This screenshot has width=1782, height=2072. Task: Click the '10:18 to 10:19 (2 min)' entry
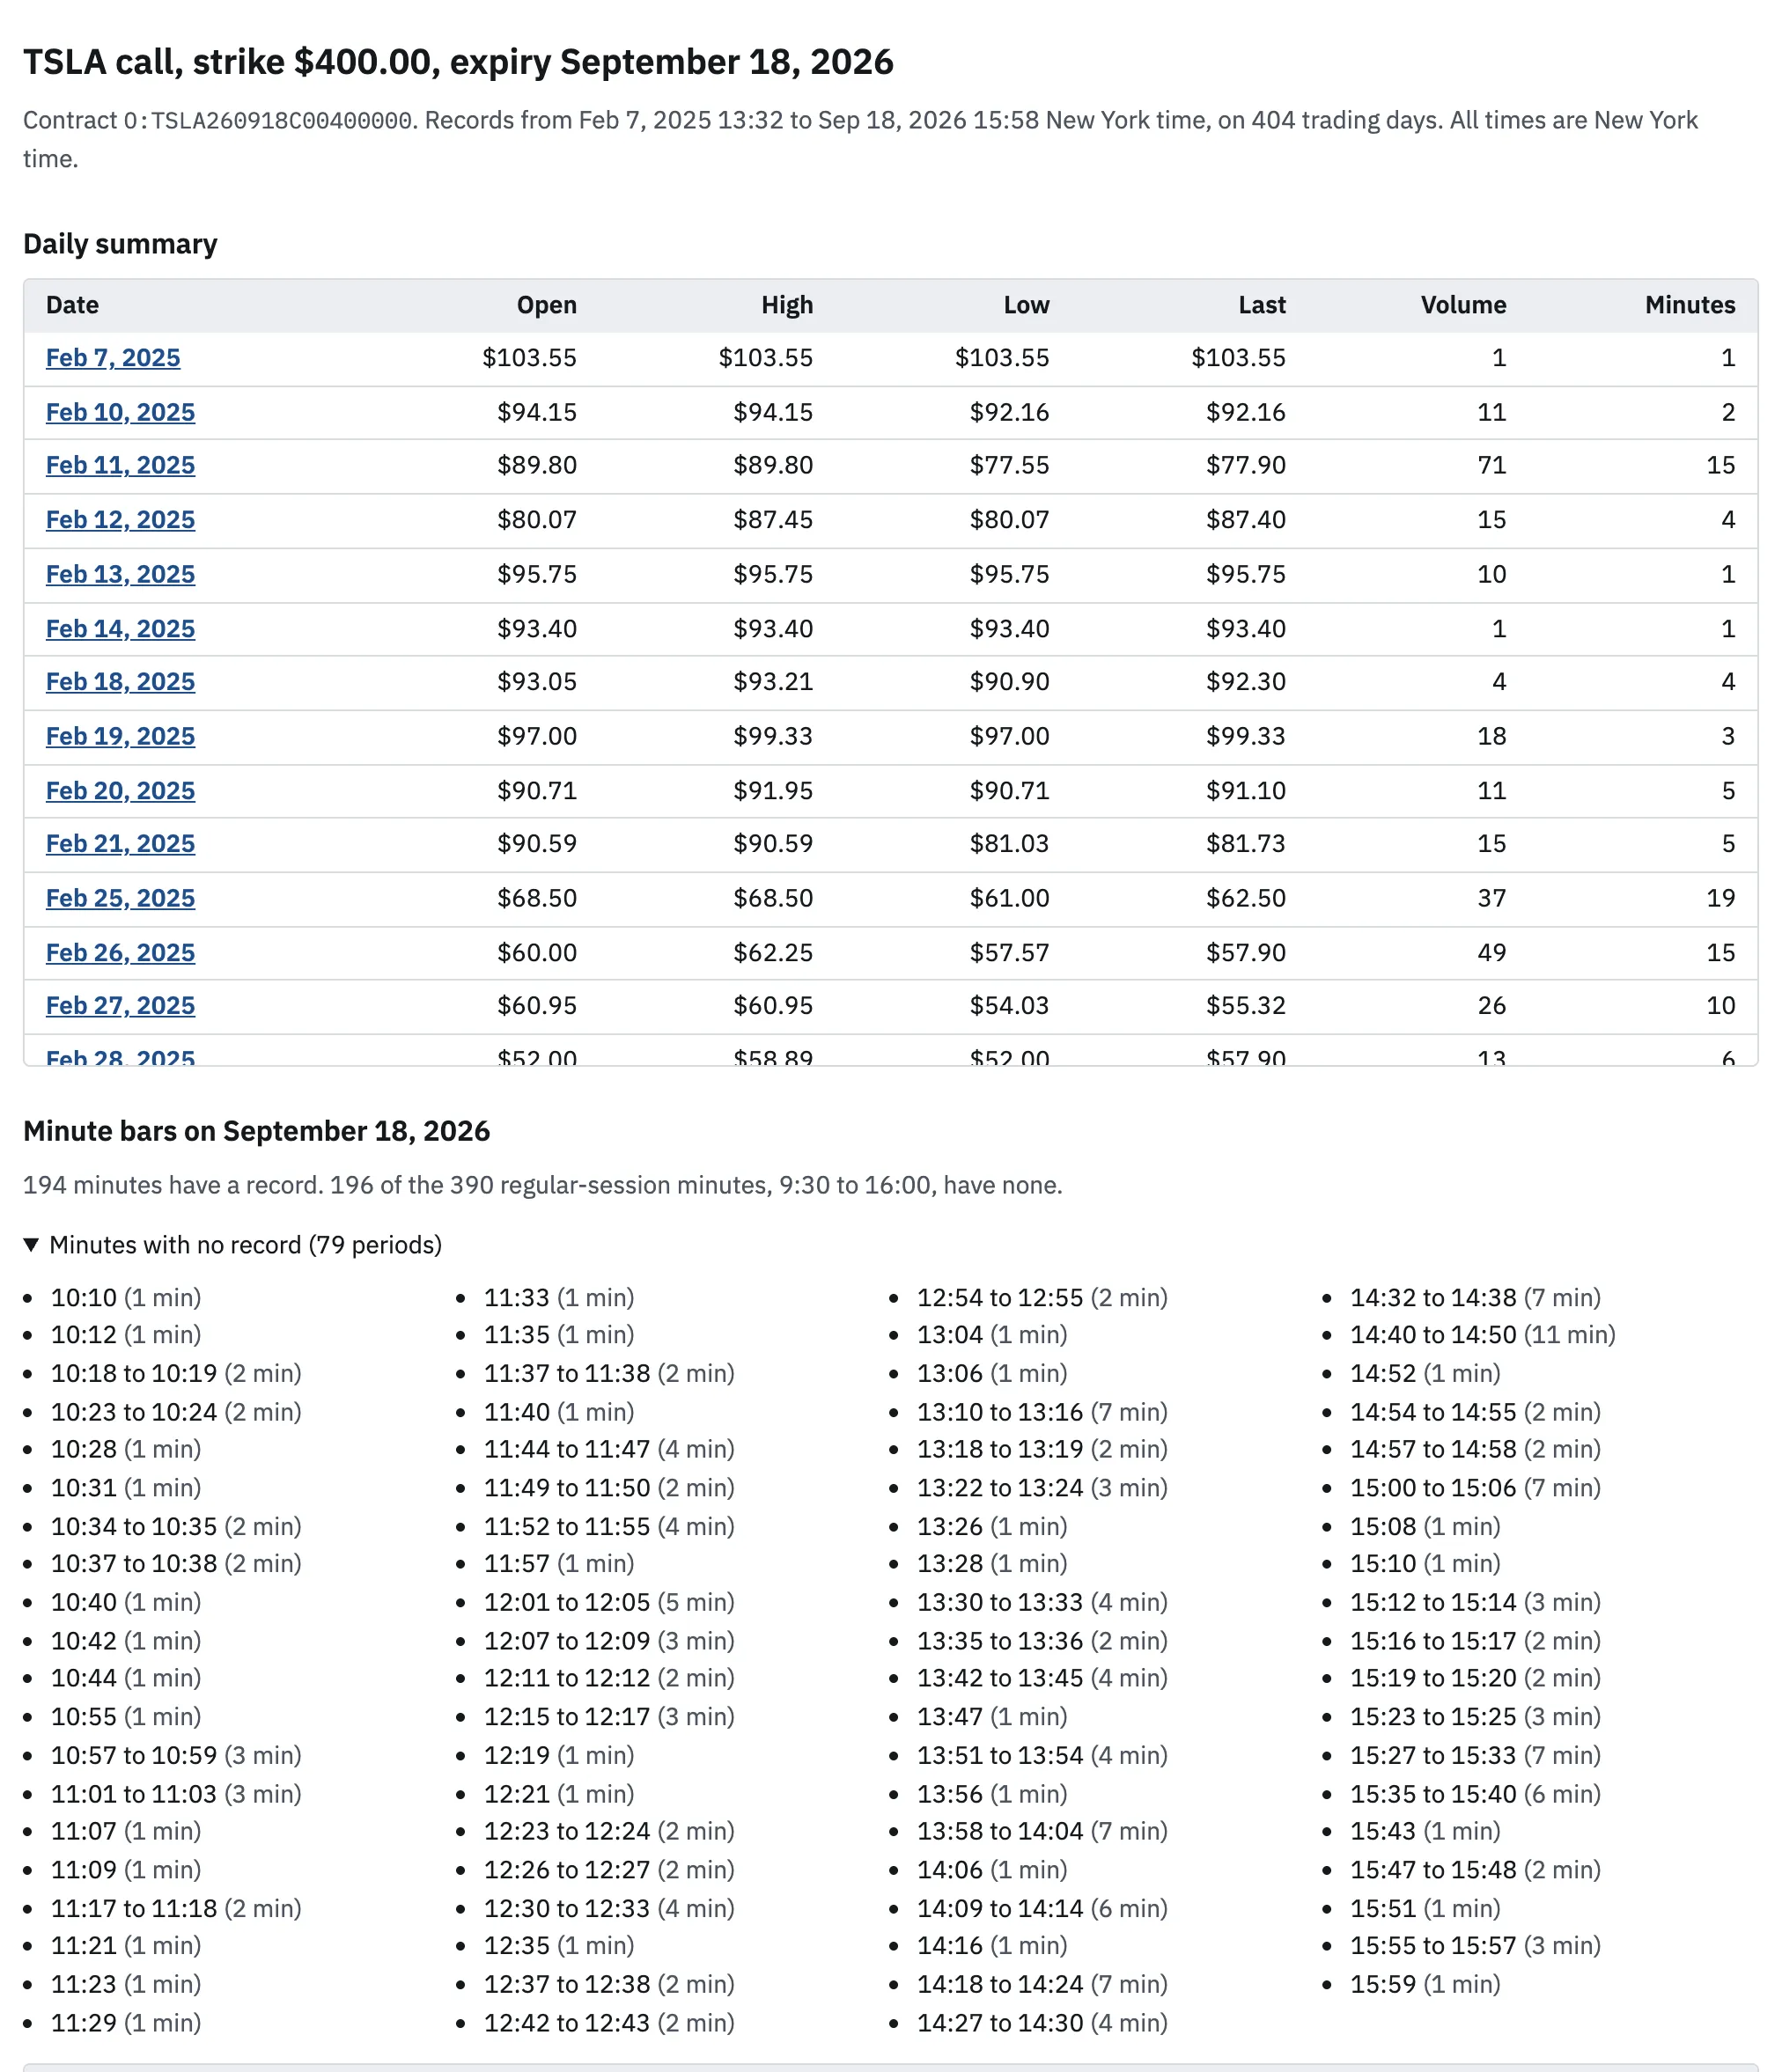pyautogui.click(x=176, y=1373)
